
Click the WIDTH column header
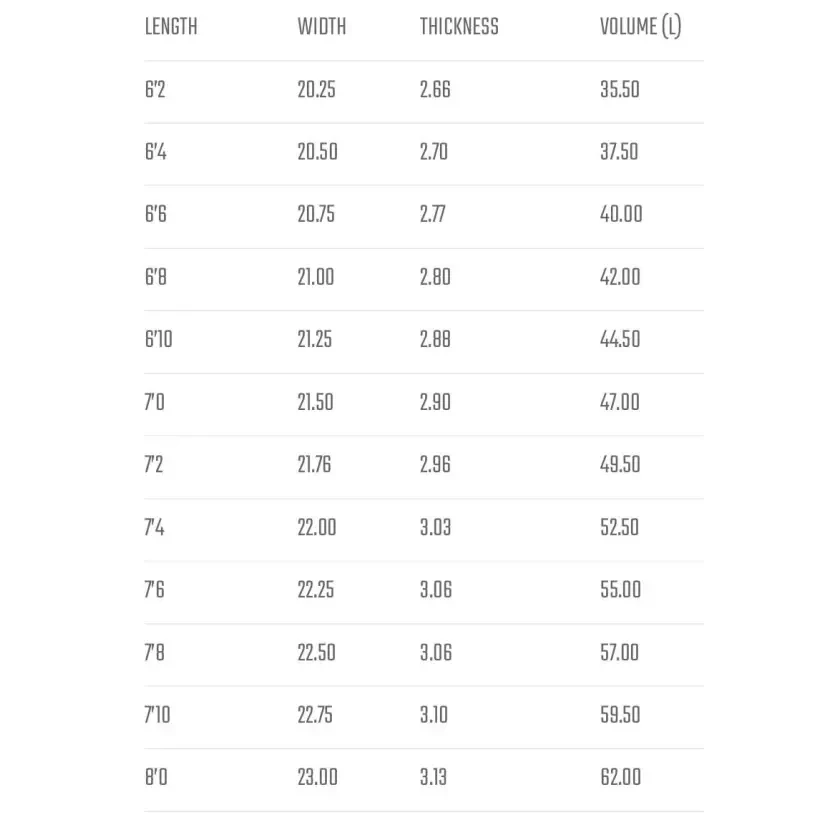pyautogui.click(x=321, y=27)
